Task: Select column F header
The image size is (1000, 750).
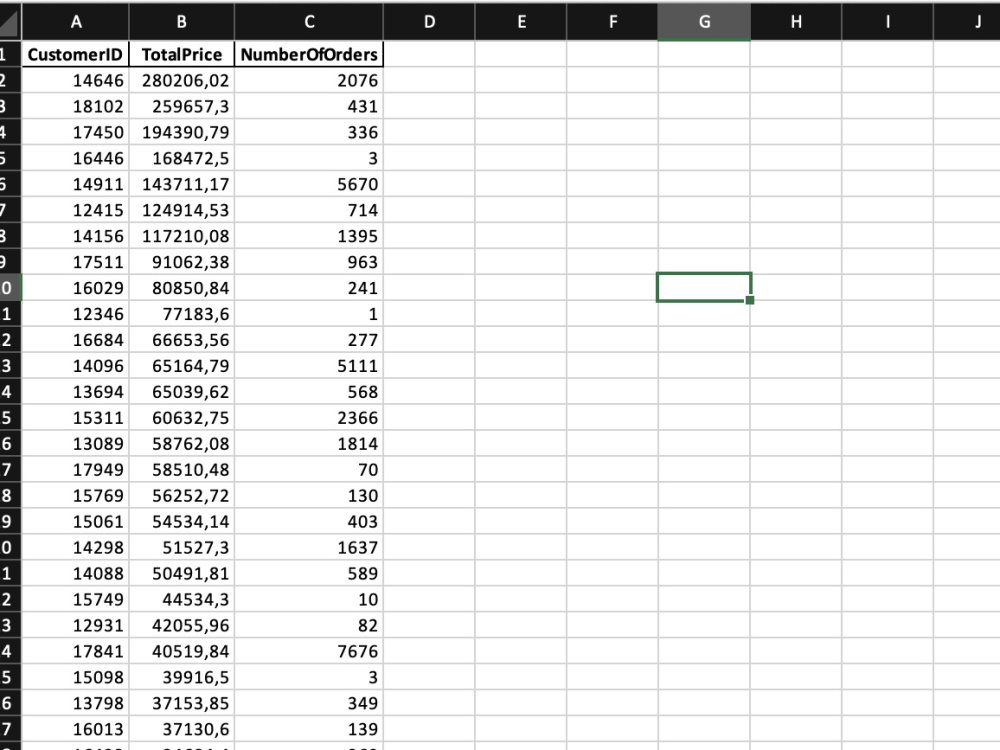Action: (612, 22)
